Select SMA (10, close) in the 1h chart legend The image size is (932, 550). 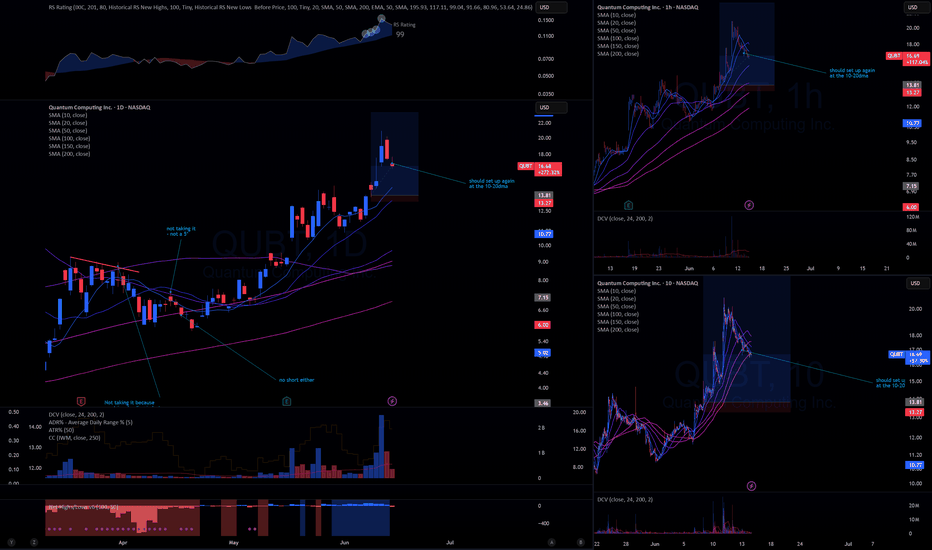click(616, 15)
